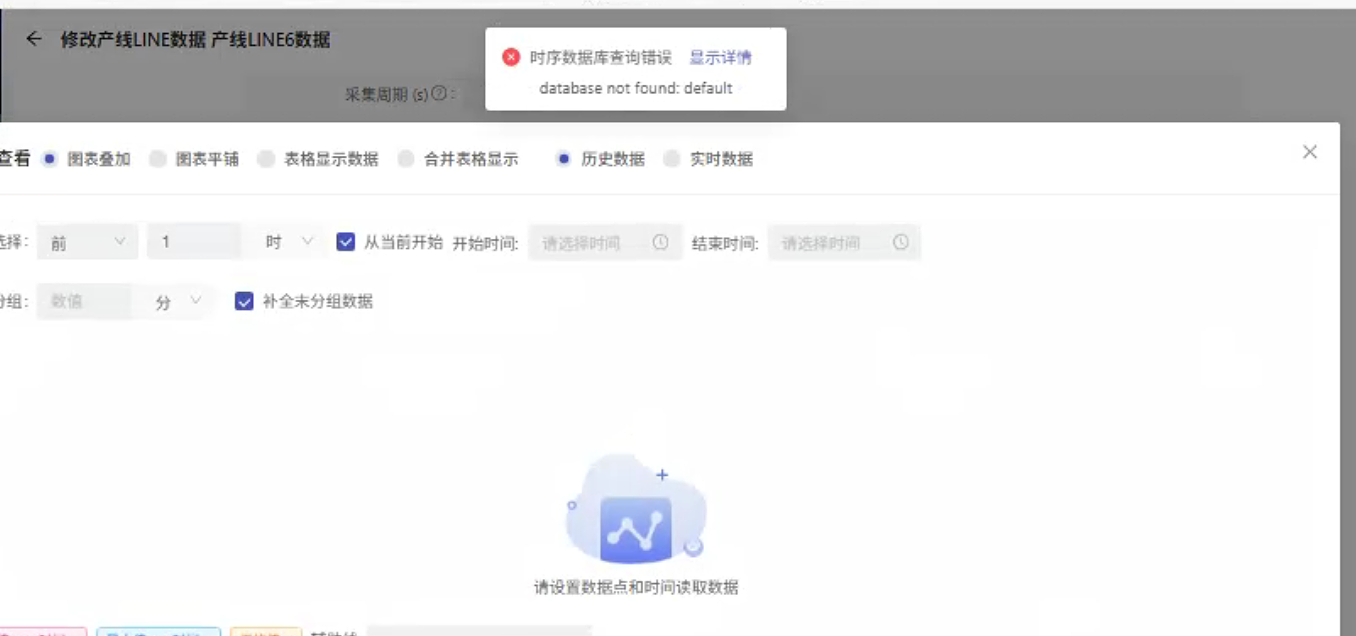Expand the 前 time direction dropdown
This screenshot has width=1356, height=636.
pos(87,242)
